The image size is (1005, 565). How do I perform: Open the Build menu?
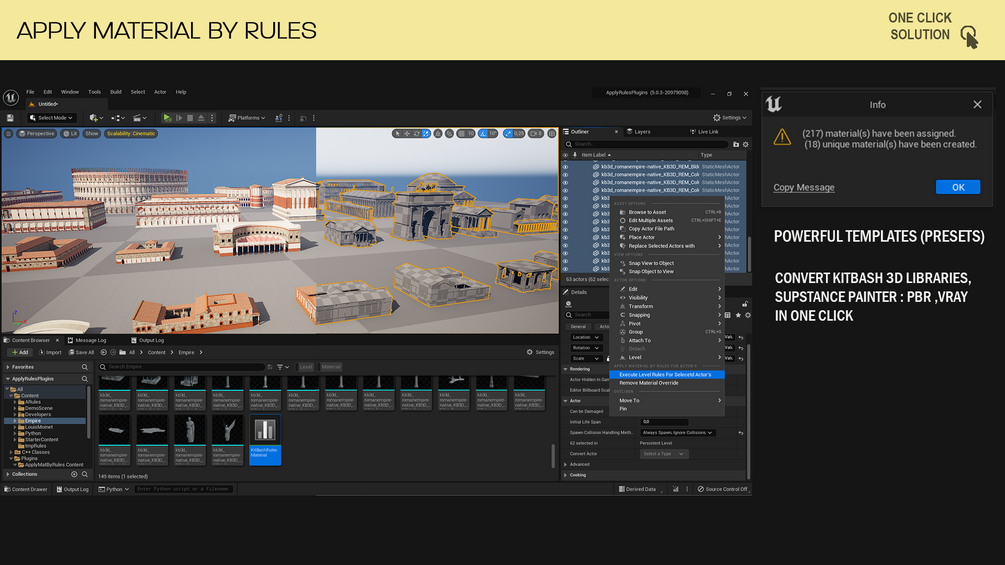[x=115, y=92]
